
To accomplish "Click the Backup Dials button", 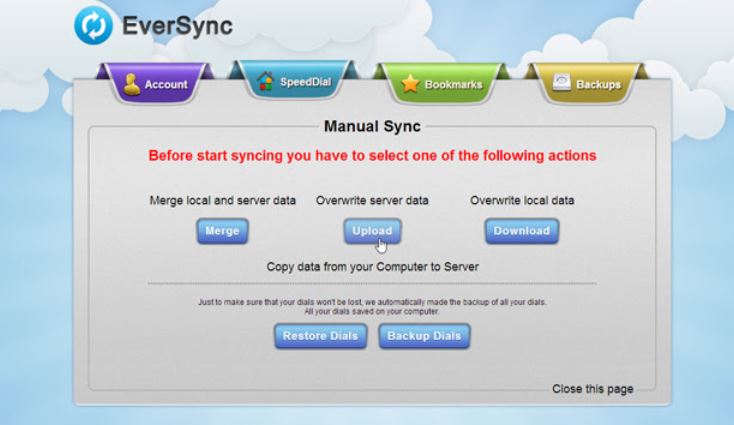I will (424, 336).
